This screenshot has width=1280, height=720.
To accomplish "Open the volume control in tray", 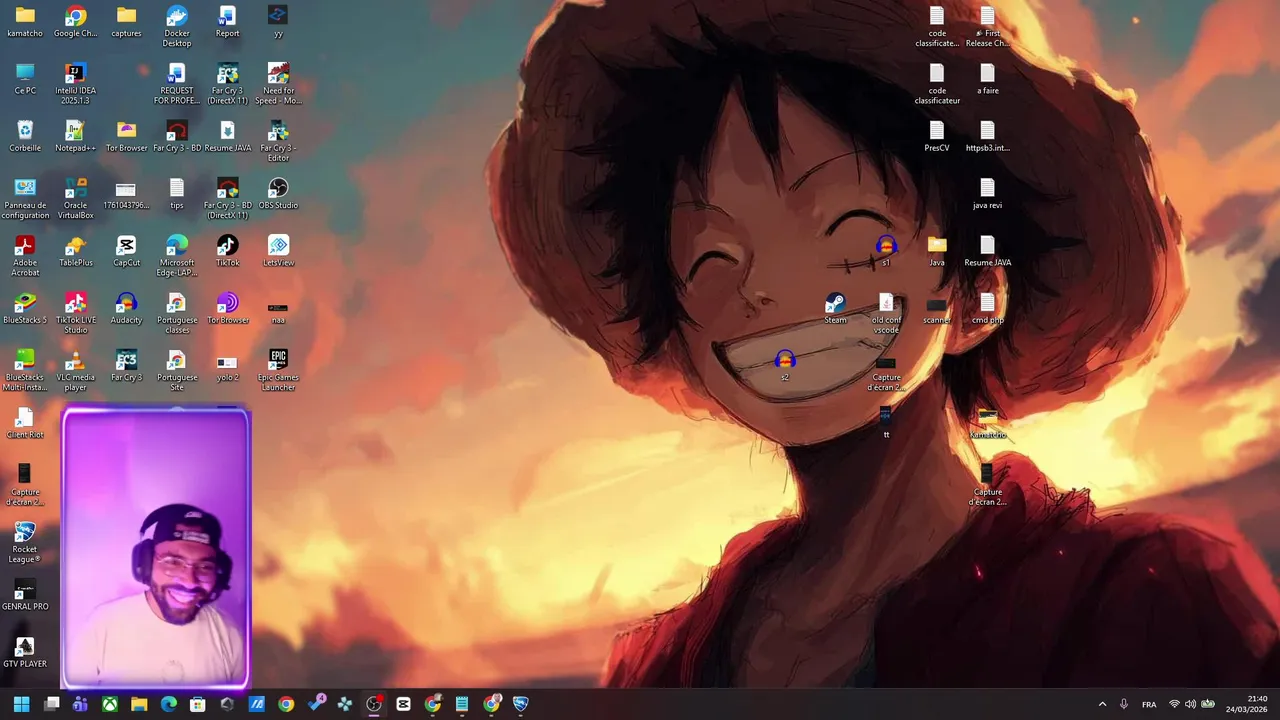I will [1190, 704].
